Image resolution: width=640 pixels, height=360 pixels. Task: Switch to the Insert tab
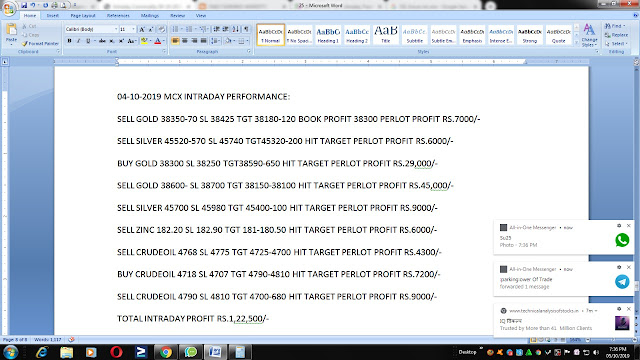52,16
